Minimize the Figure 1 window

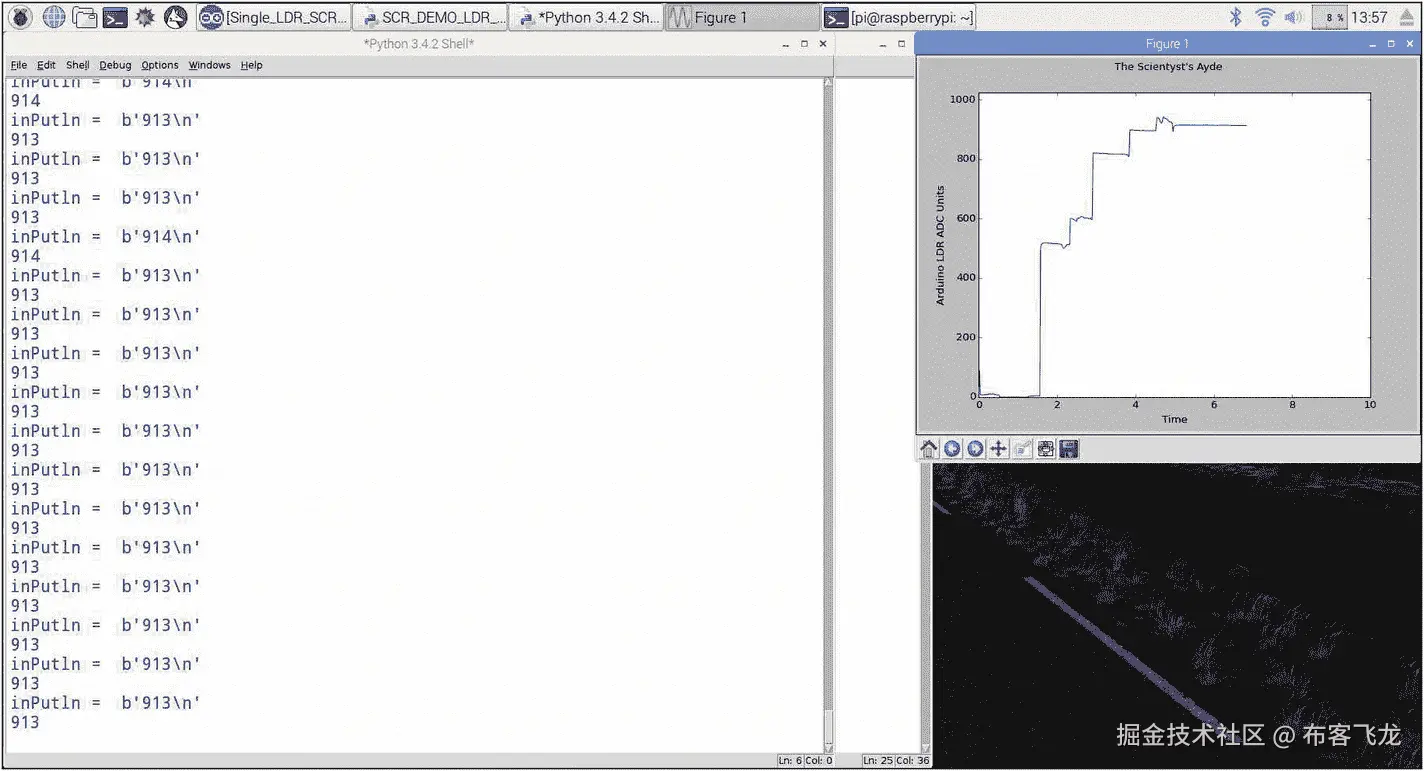click(x=1373, y=43)
